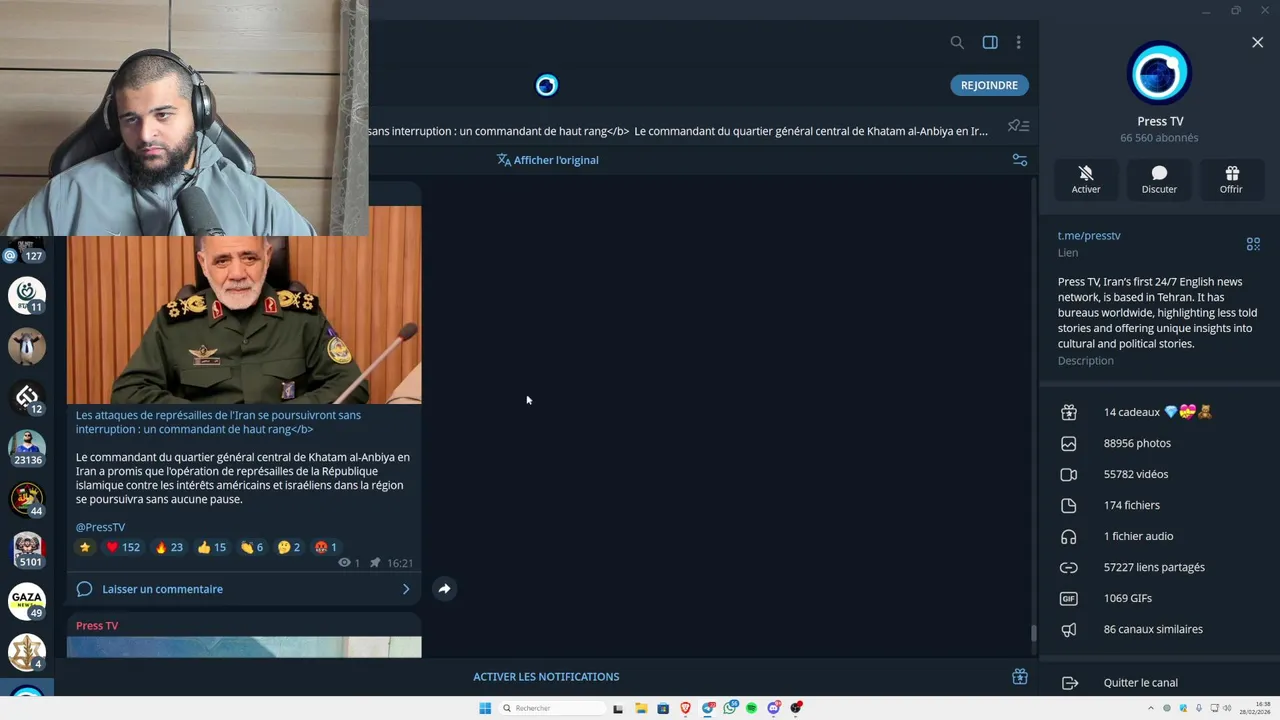Click the t.me/presstv link
The height and width of the screenshot is (720, 1280).
1089,236
